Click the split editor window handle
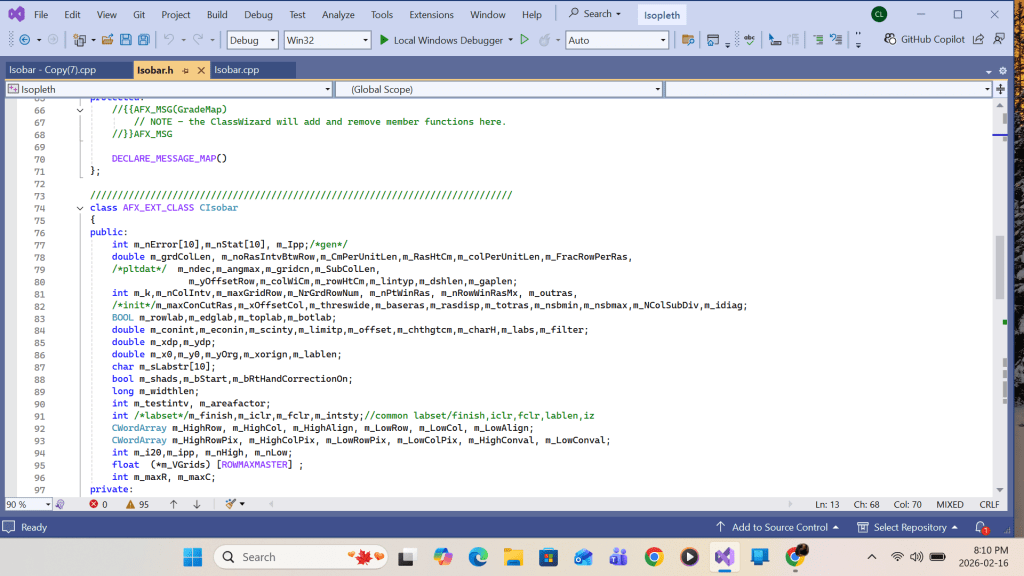 [x=1000, y=89]
